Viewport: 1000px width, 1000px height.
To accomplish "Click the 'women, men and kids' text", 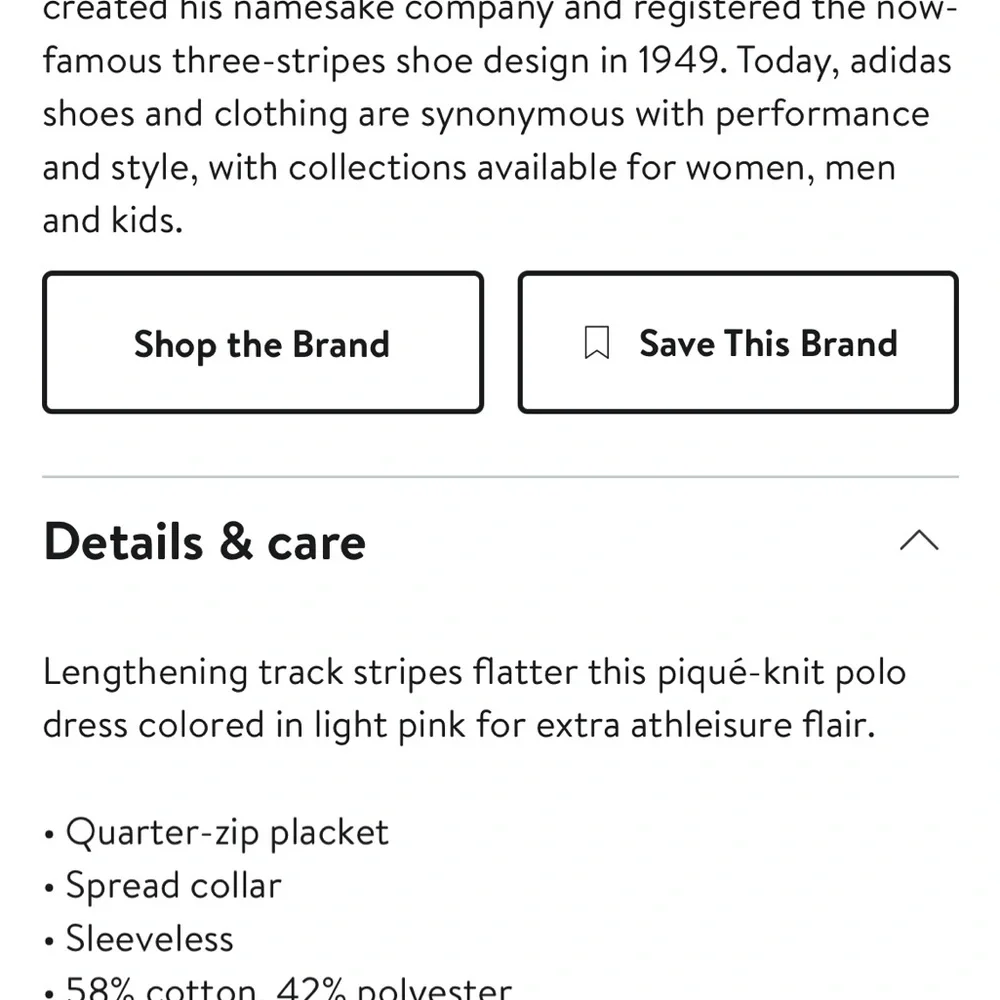I will [790, 167].
